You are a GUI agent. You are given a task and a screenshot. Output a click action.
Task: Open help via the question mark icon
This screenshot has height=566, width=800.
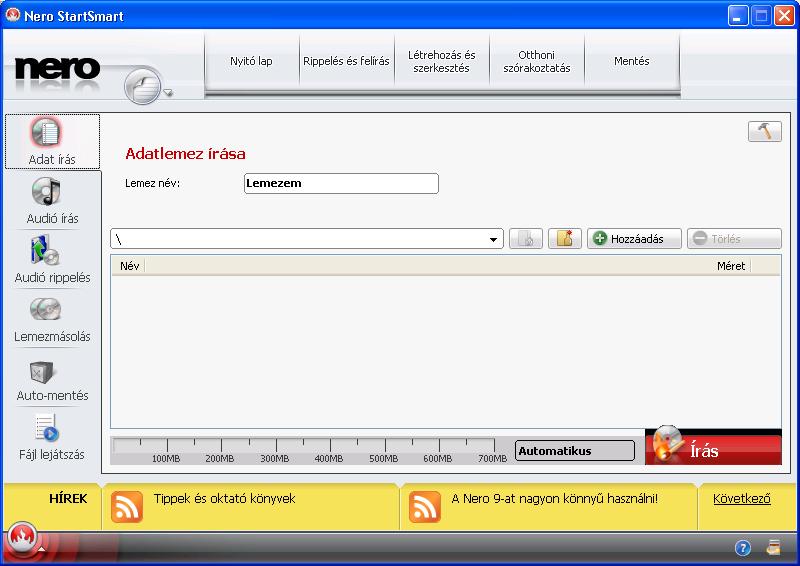[x=742, y=548]
